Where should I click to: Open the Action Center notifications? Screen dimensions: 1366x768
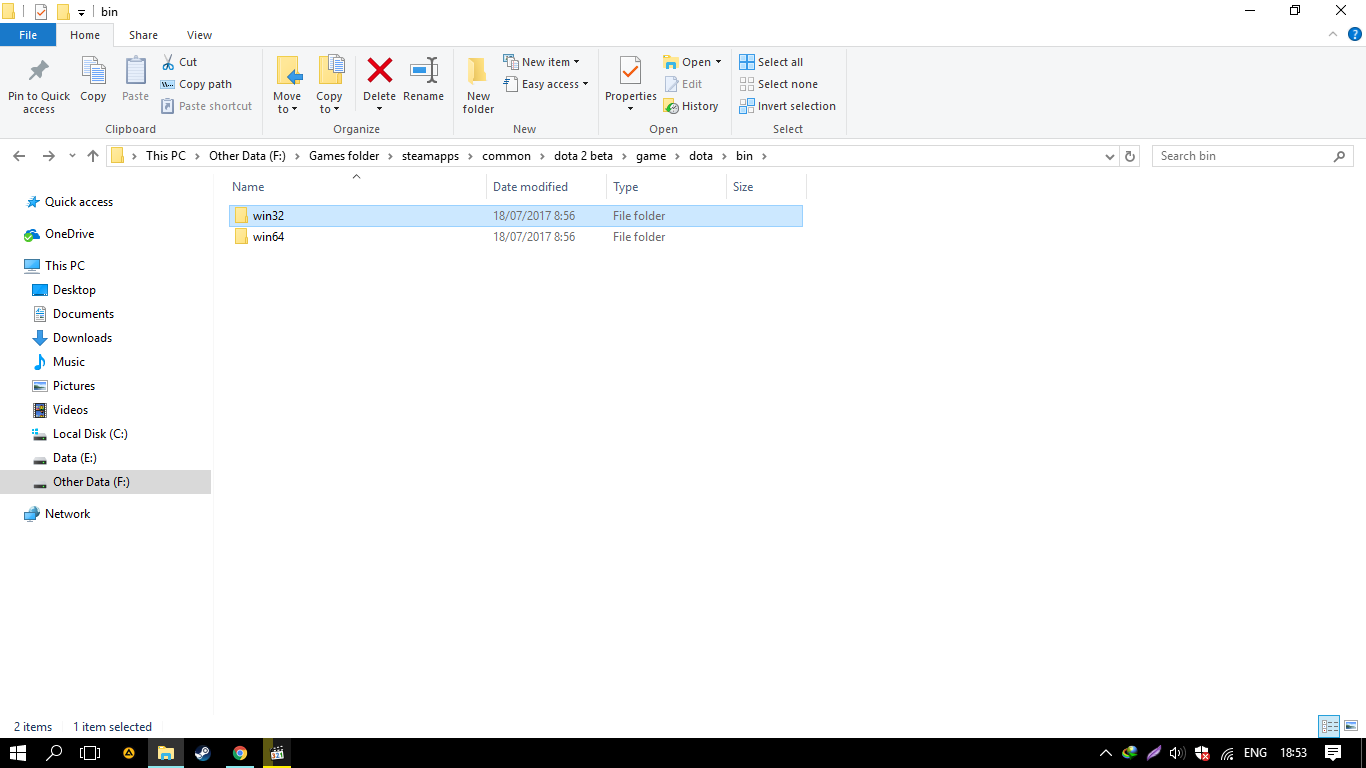(1332, 753)
